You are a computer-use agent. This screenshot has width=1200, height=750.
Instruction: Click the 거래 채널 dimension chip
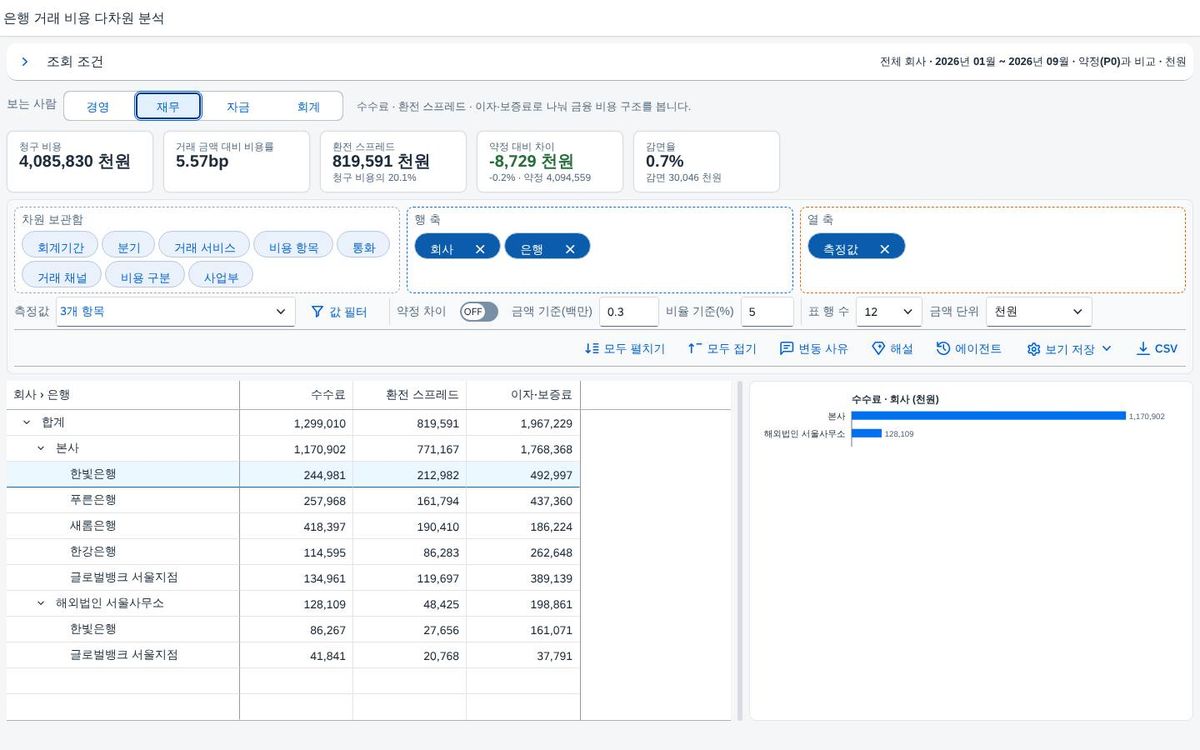[x=62, y=277]
